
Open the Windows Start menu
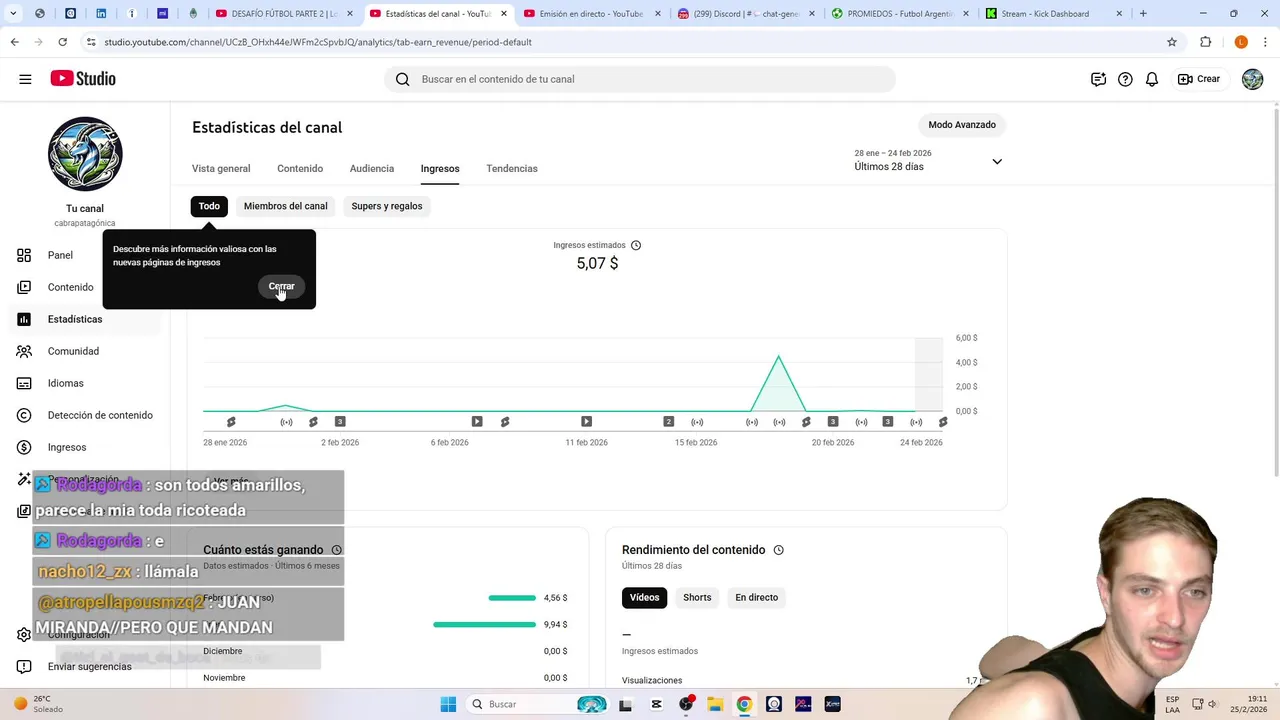tap(447, 704)
